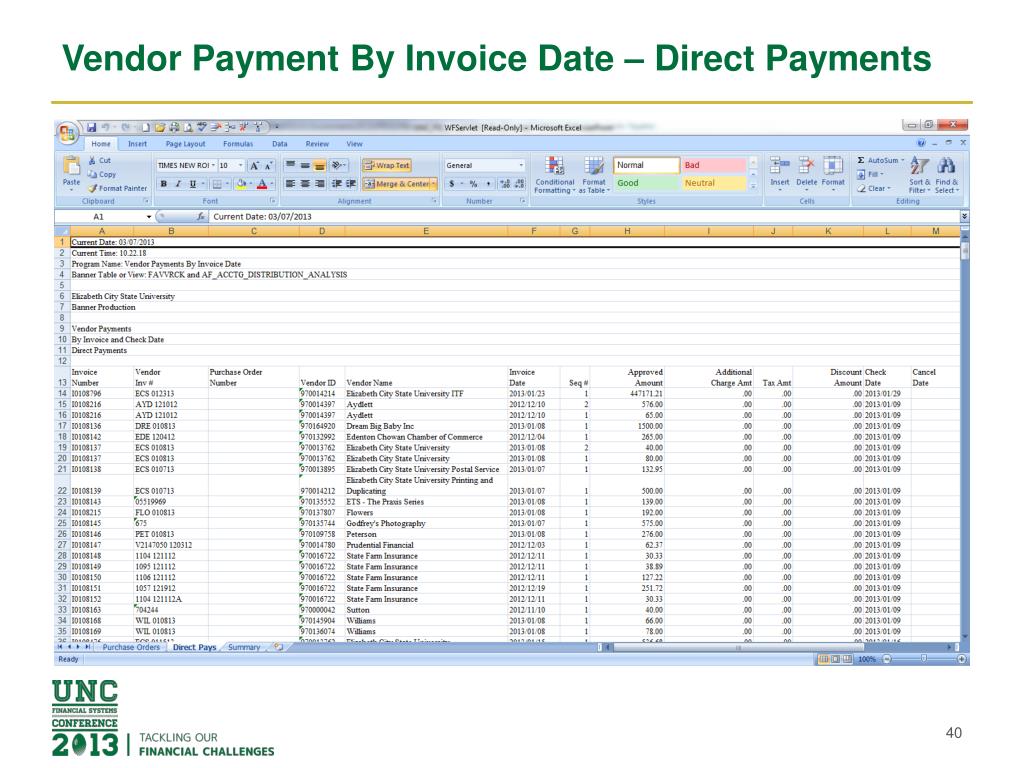Open the Page Layout ribbon tab

[185, 144]
